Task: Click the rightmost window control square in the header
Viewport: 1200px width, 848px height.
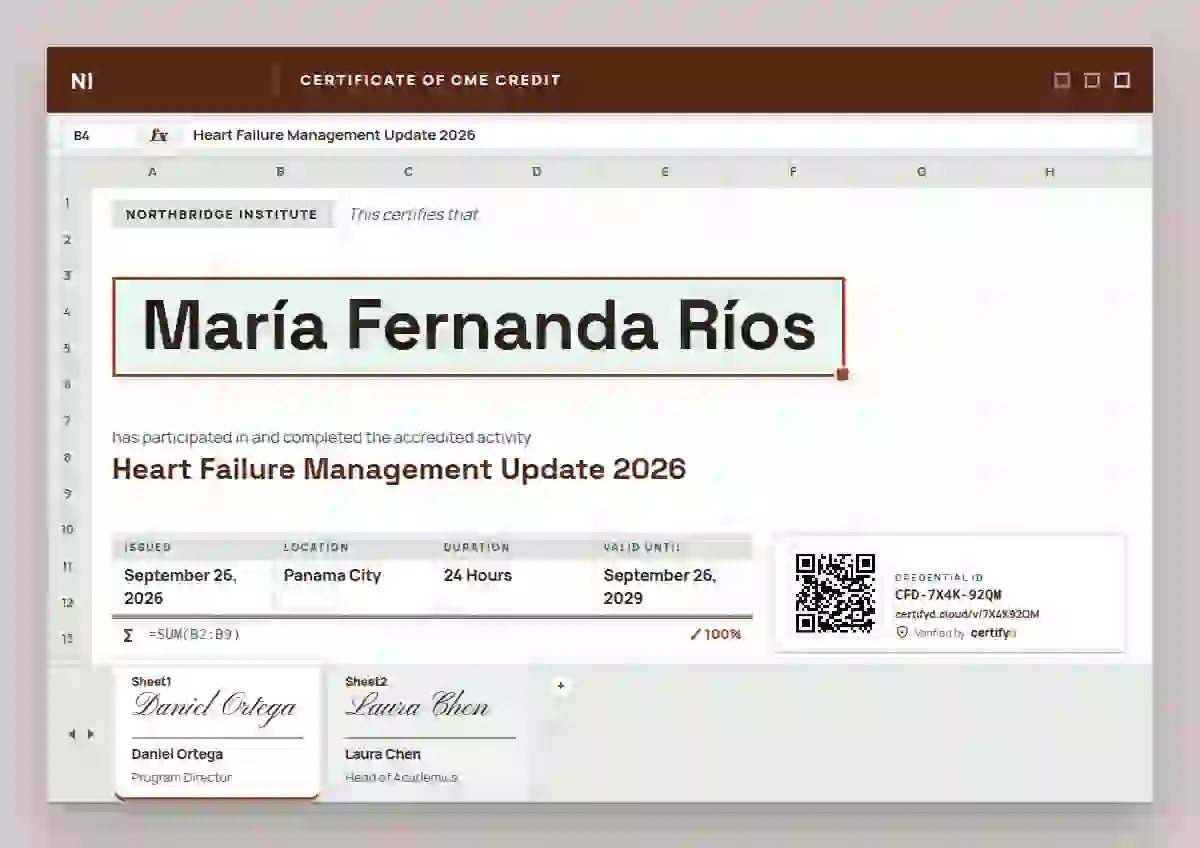Action: [1122, 80]
